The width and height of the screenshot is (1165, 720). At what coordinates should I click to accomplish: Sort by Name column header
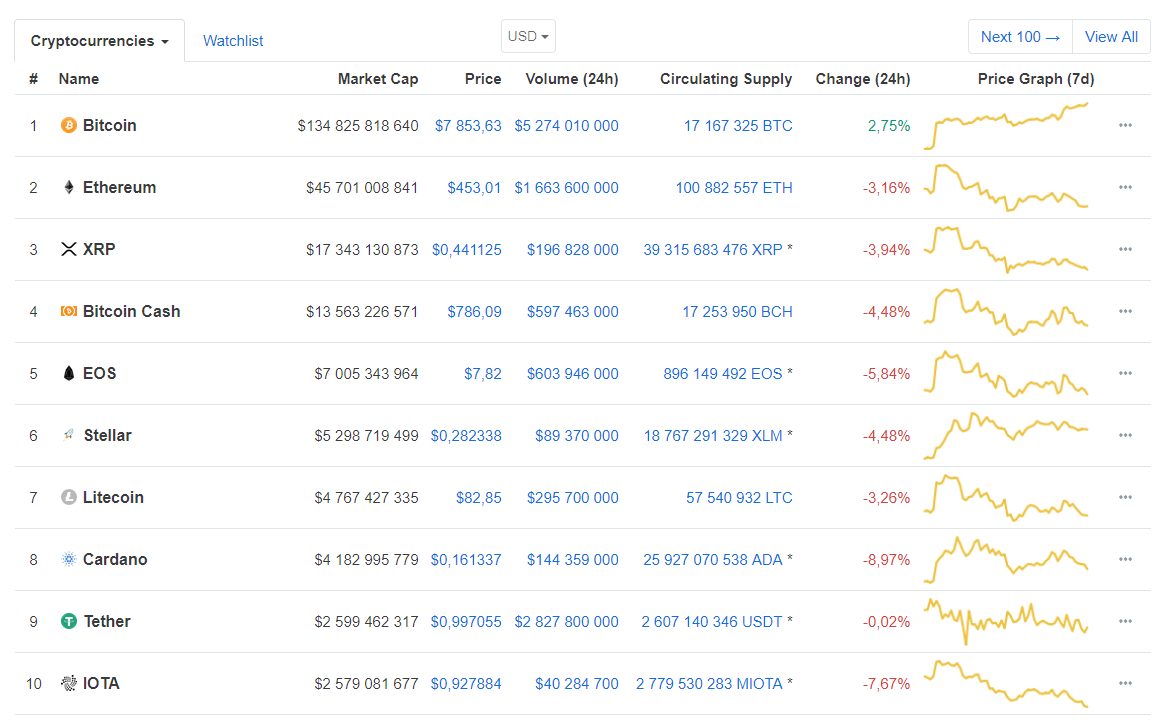[x=79, y=79]
